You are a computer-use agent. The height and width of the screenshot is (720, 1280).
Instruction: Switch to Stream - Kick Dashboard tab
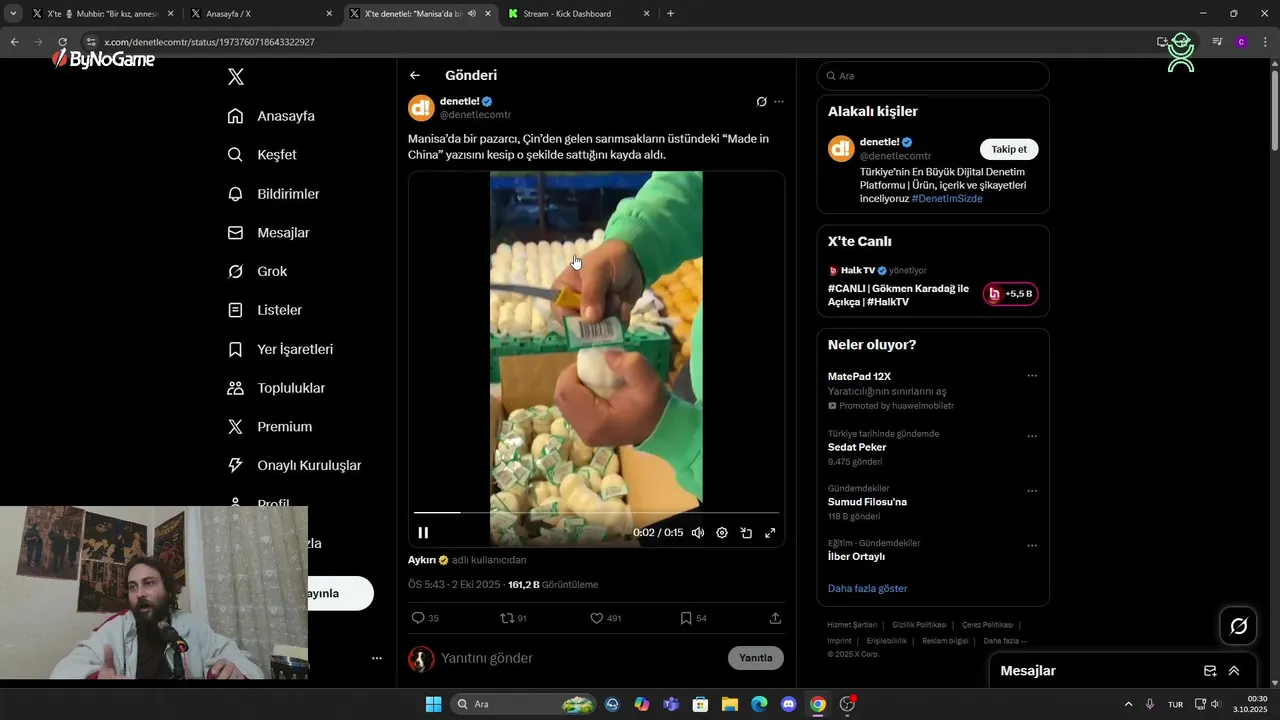point(580,14)
